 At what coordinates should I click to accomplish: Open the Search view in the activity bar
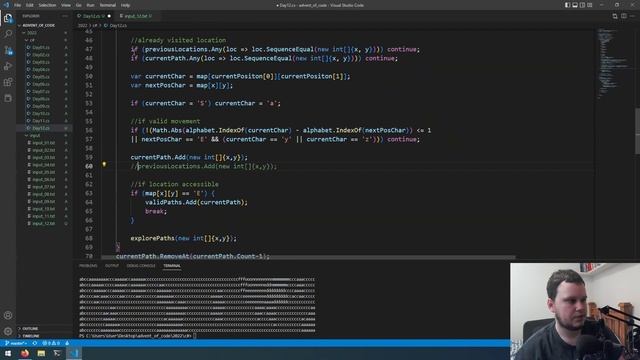(8, 34)
